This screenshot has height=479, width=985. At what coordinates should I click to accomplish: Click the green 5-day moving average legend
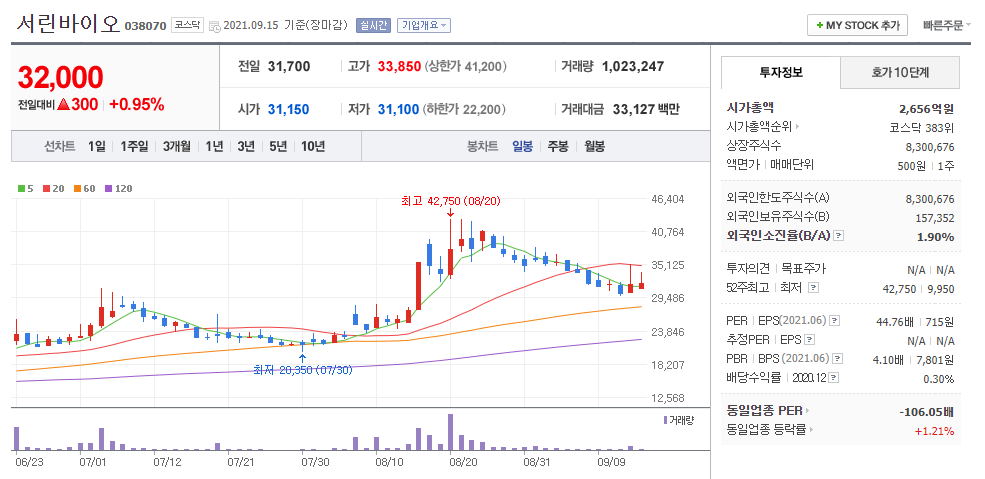point(25,188)
